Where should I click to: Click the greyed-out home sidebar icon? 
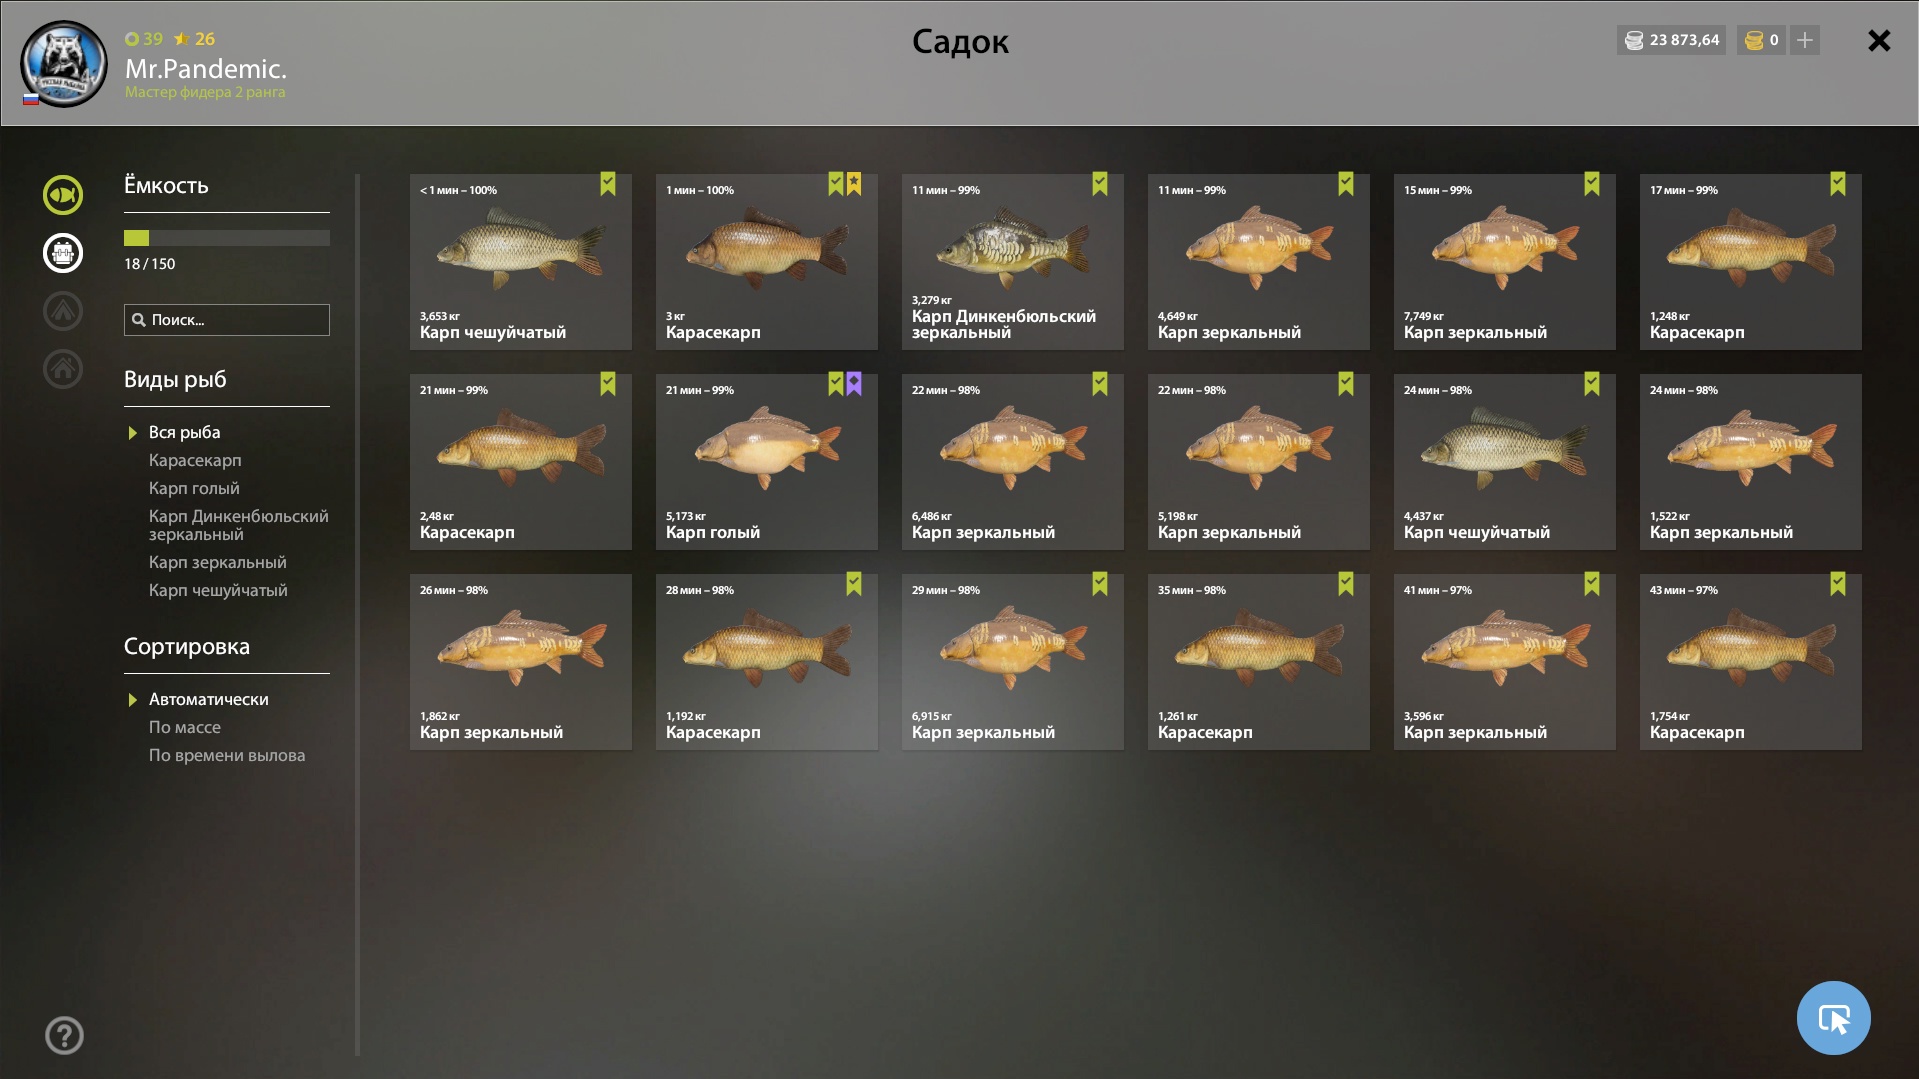click(x=62, y=368)
